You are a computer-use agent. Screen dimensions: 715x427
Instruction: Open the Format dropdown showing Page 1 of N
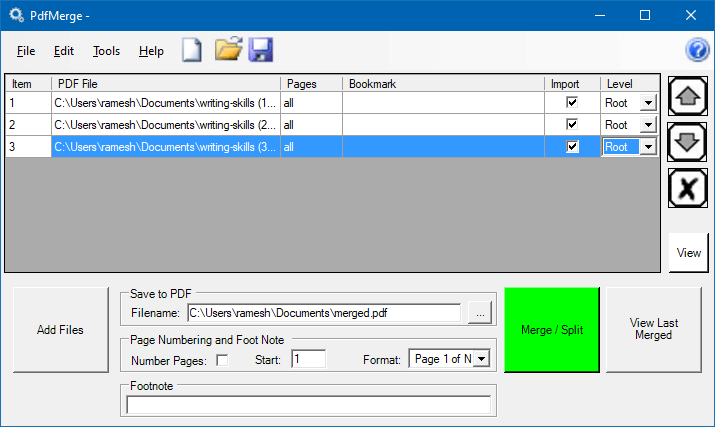pyautogui.click(x=482, y=359)
